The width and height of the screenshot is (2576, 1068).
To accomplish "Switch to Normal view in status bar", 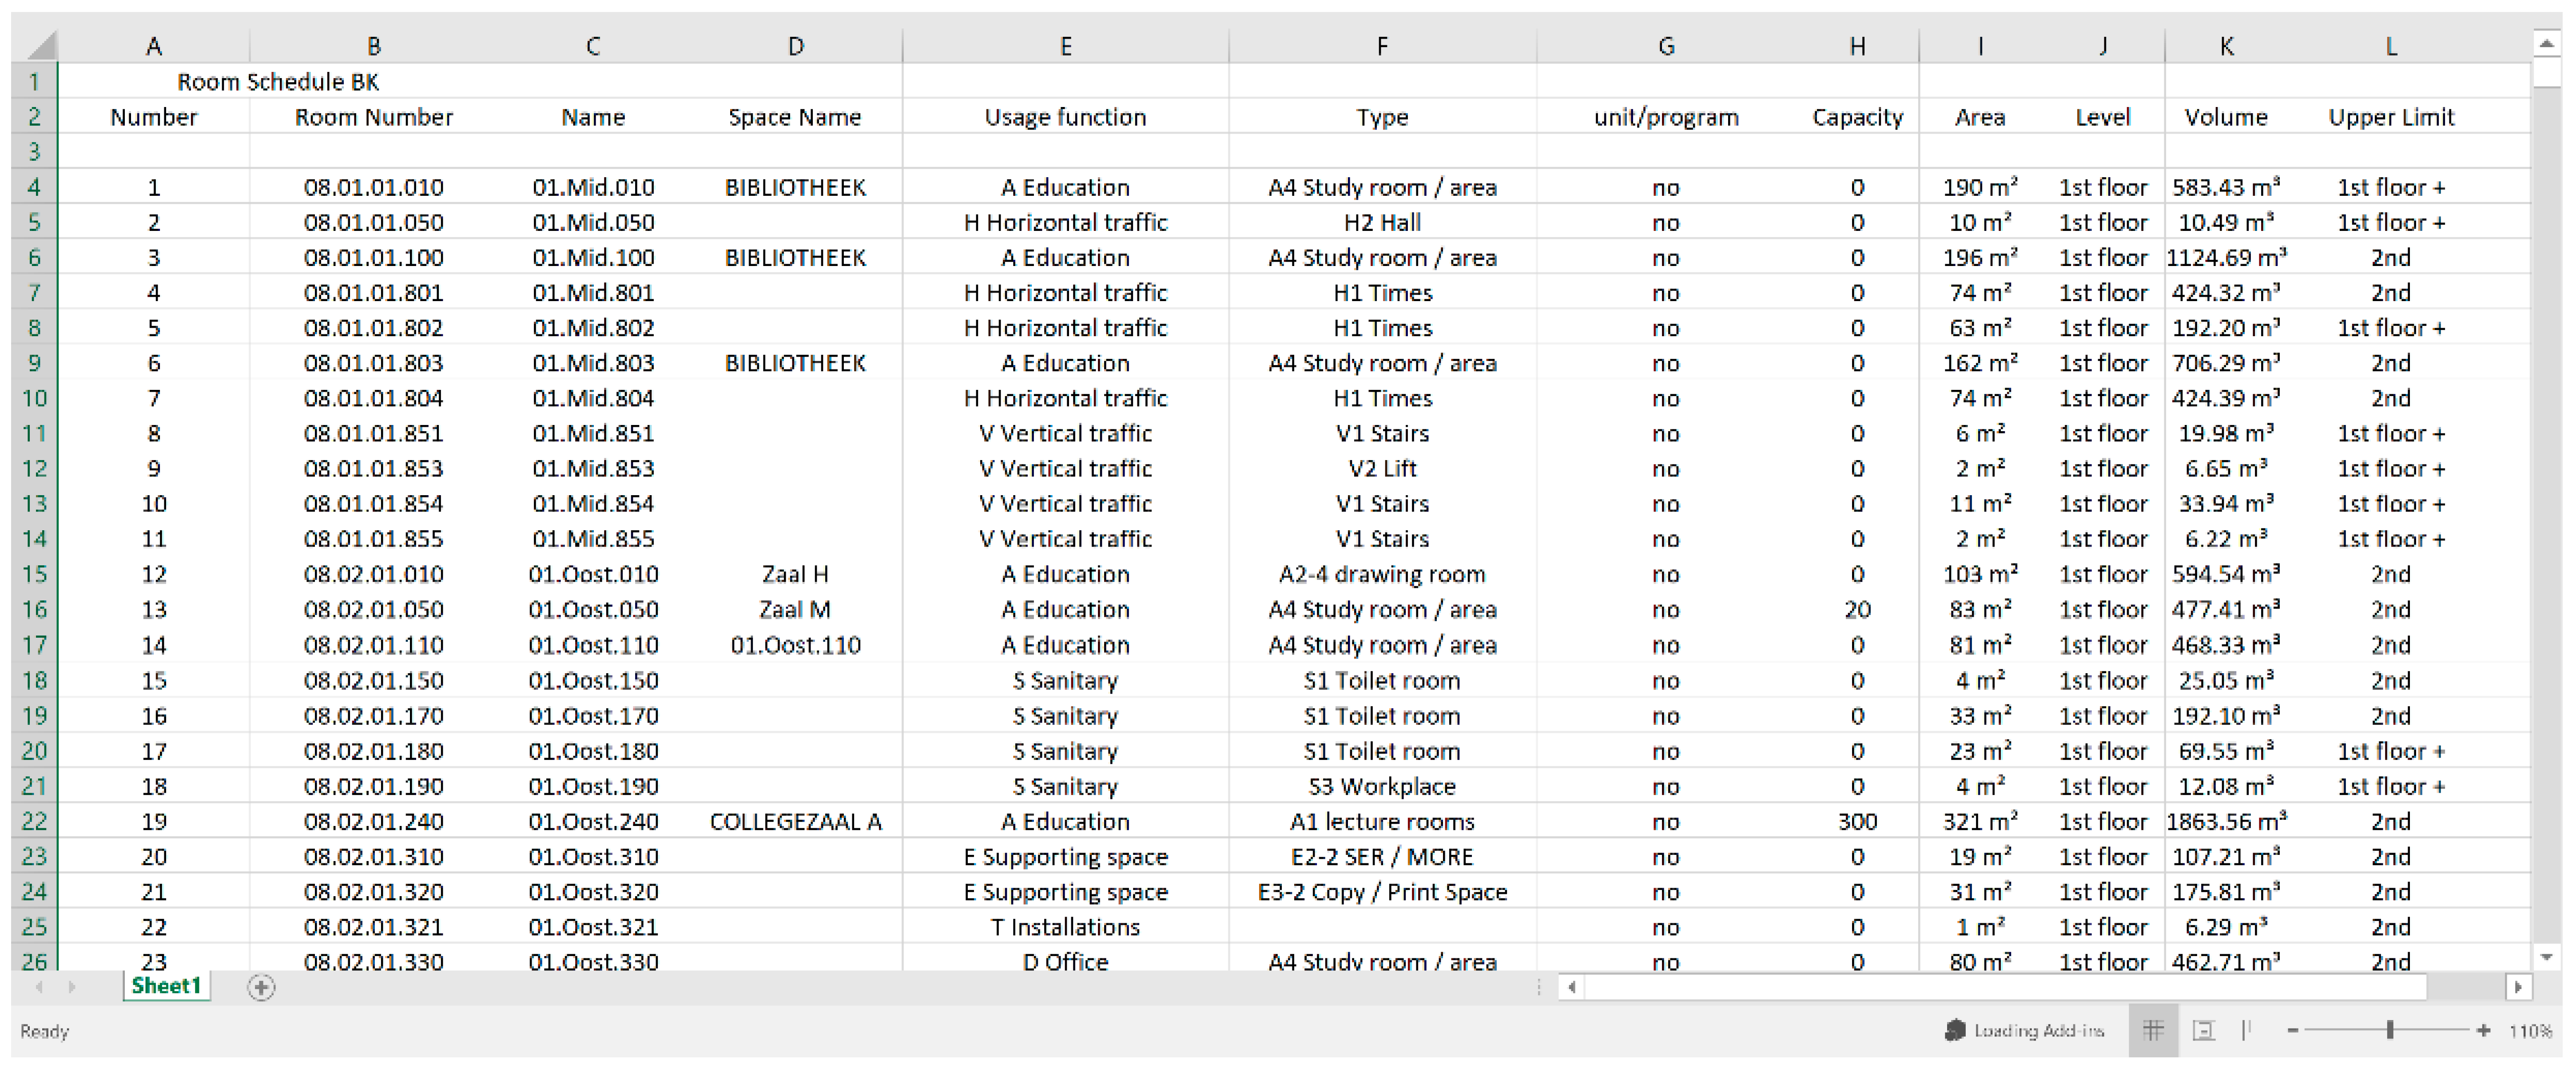I will pos(2153,1030).
